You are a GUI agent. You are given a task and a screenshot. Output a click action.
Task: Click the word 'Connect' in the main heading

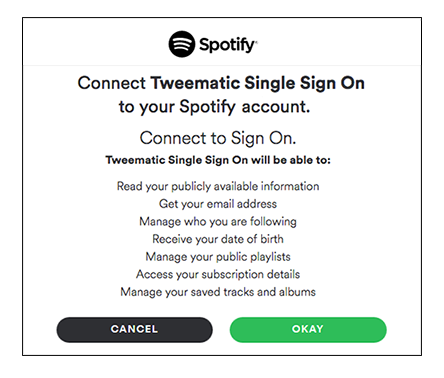click(x=112, y=83)
